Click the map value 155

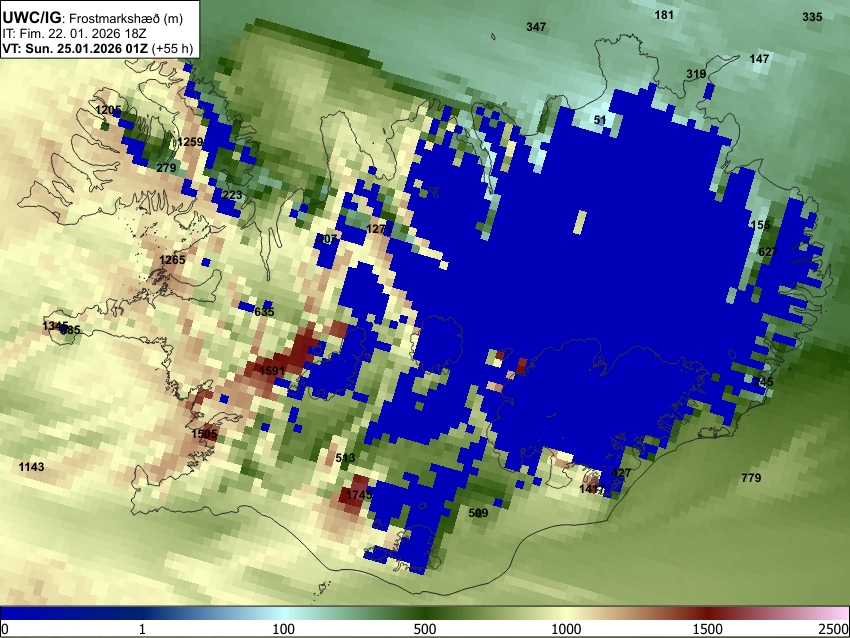click(760, 224)
